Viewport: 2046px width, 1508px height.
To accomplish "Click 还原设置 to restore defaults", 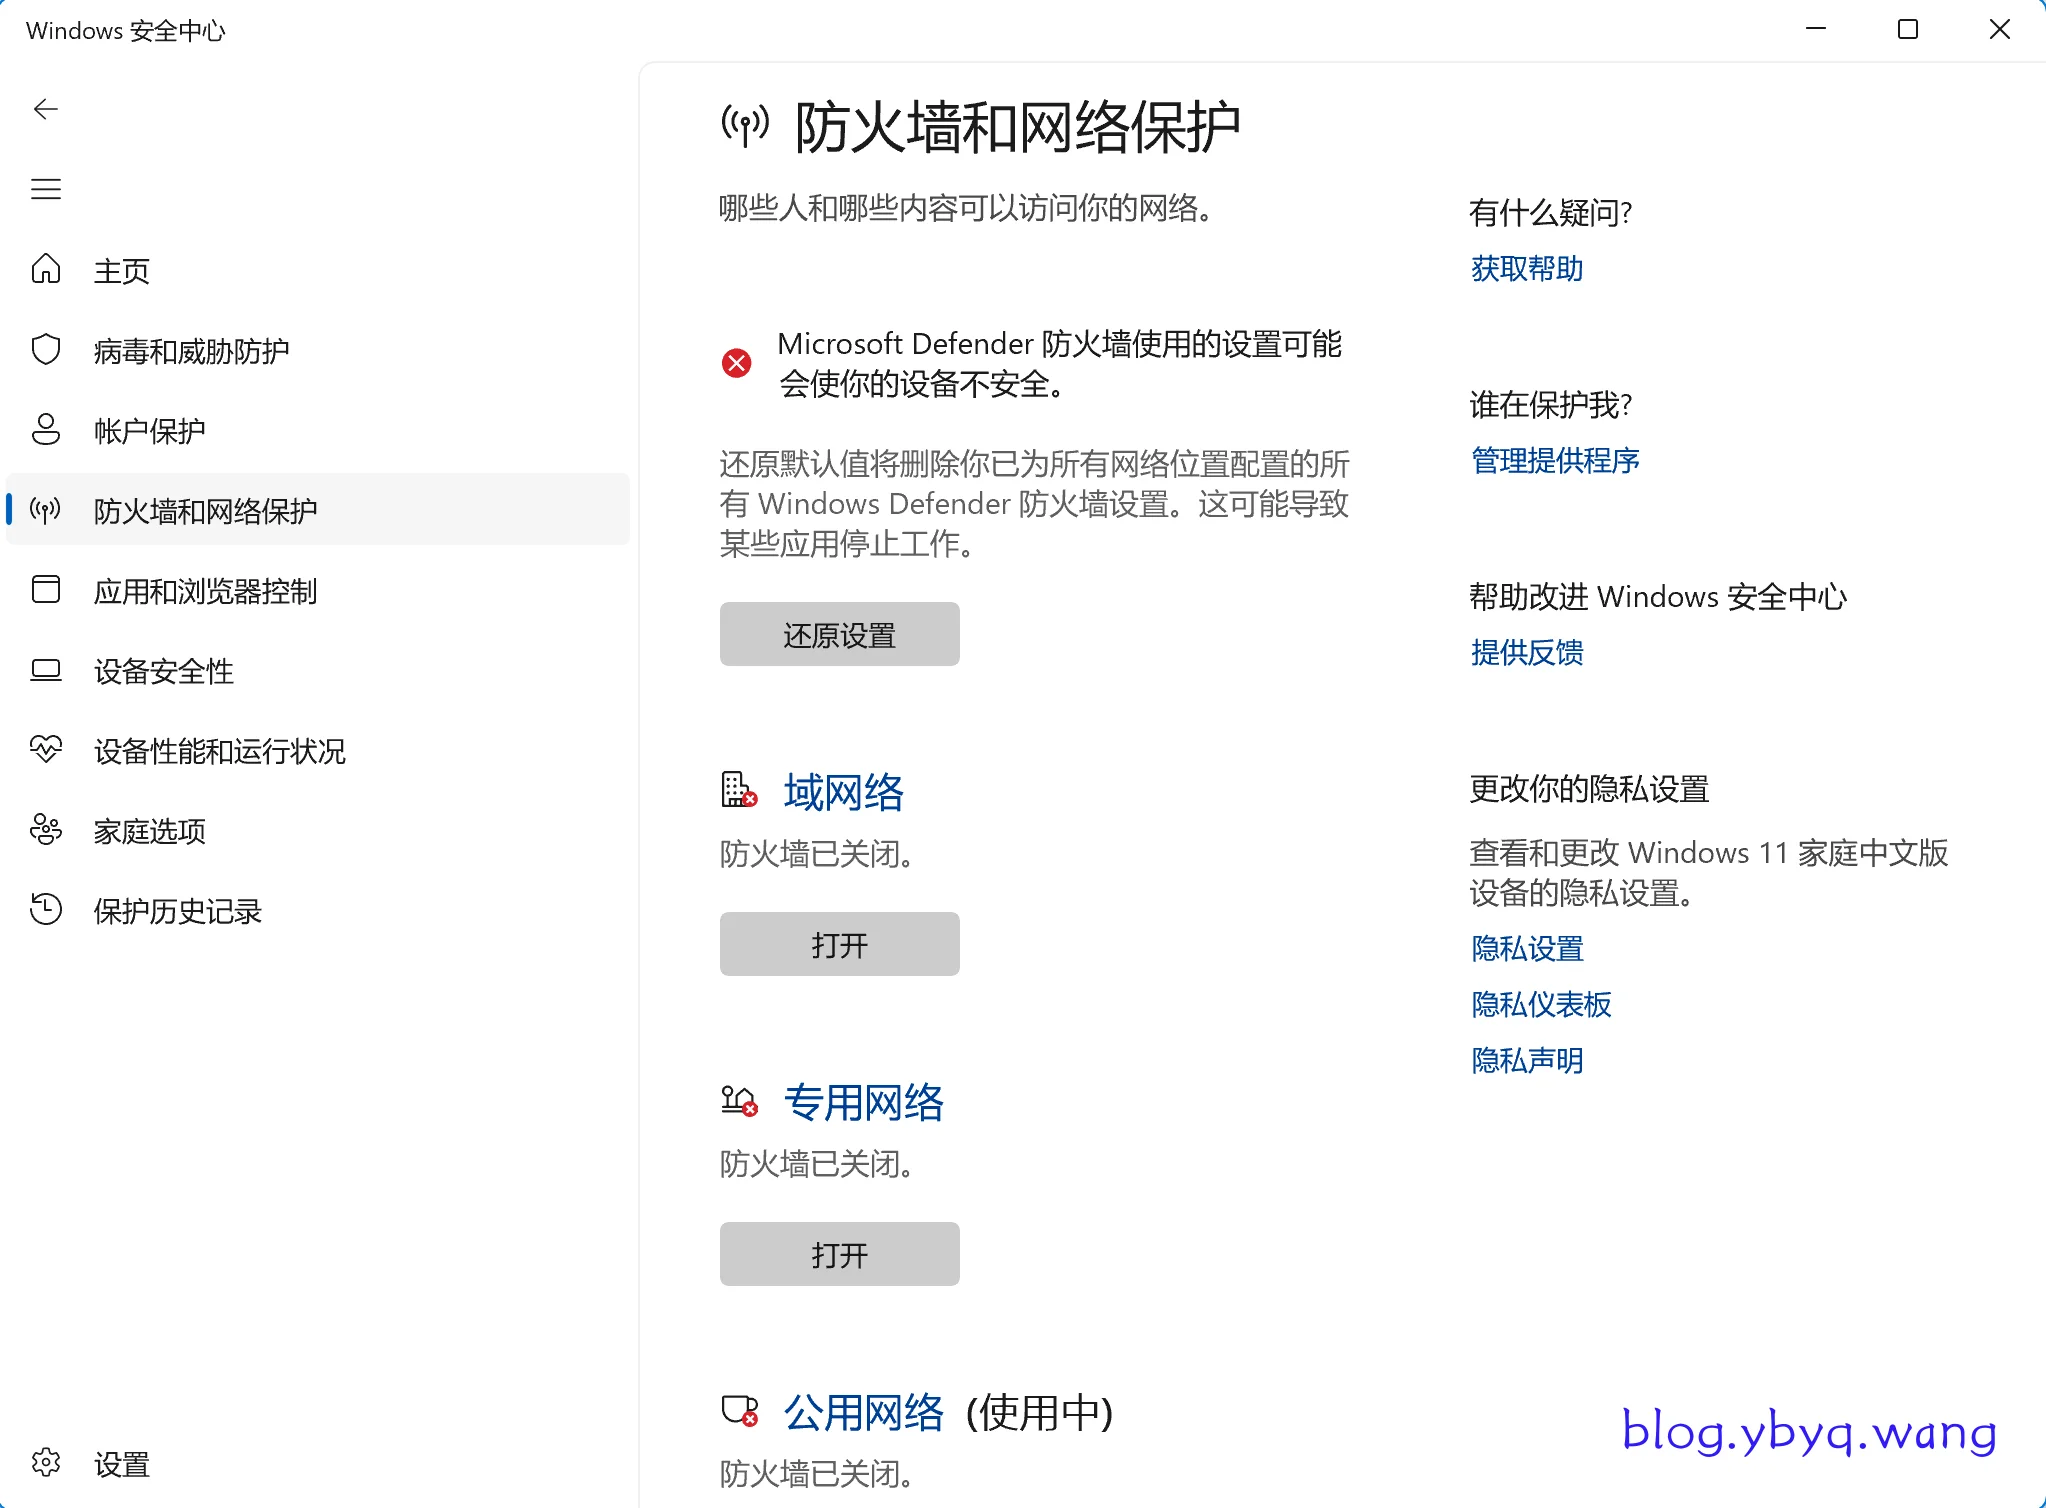I will pyautogui.click(x=840, y=634).
